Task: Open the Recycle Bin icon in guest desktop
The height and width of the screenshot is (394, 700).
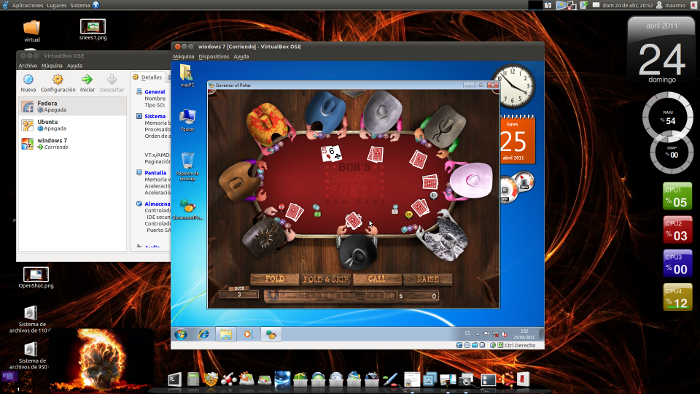Action: point(188,166)
